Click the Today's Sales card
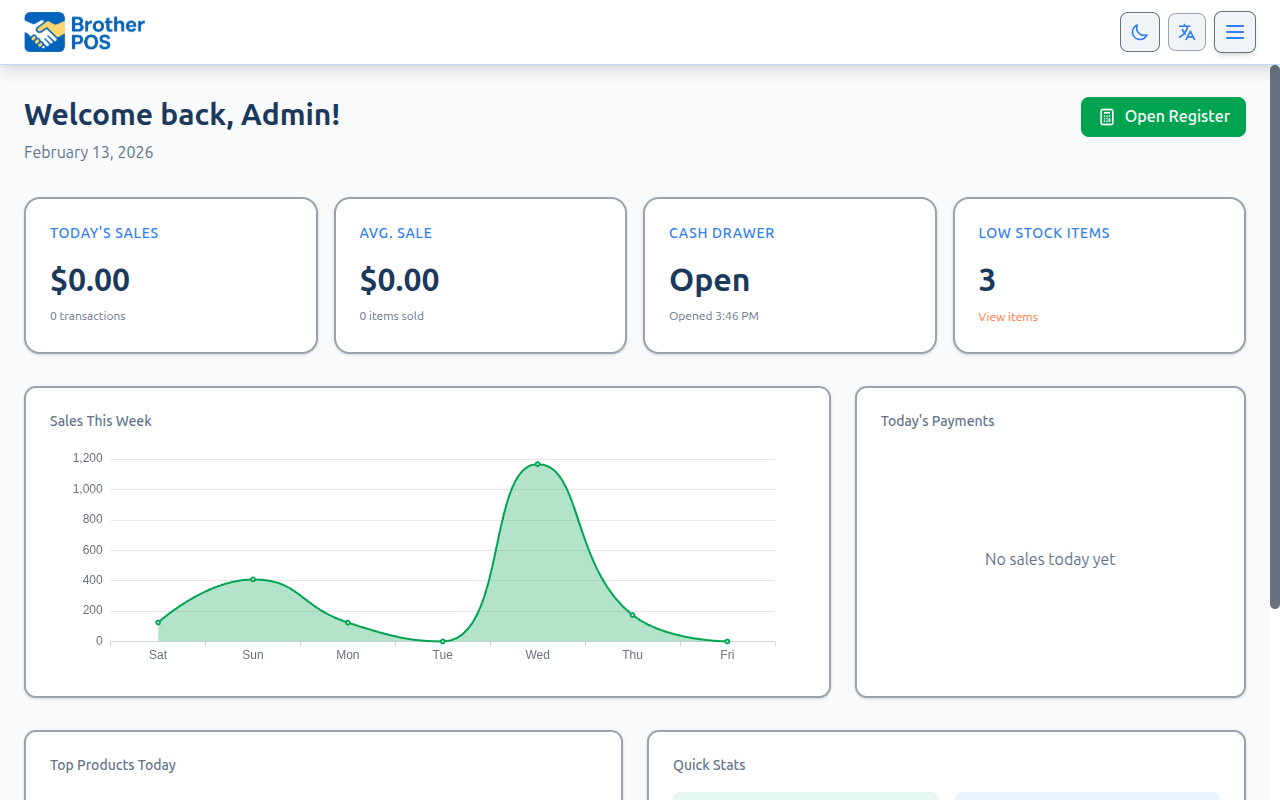This screenshot has height=800, width=1280. (x=170, y=275)
